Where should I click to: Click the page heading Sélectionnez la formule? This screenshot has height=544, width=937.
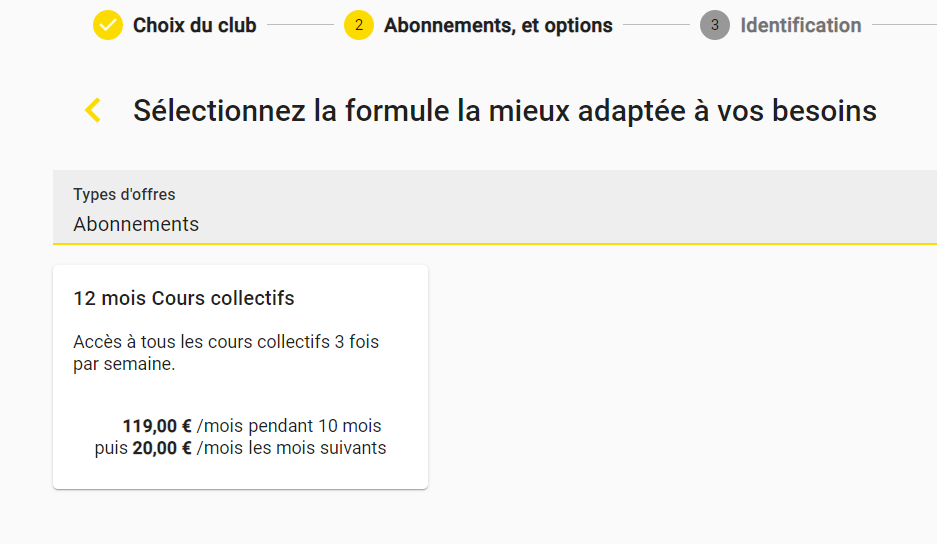(504, 111)
